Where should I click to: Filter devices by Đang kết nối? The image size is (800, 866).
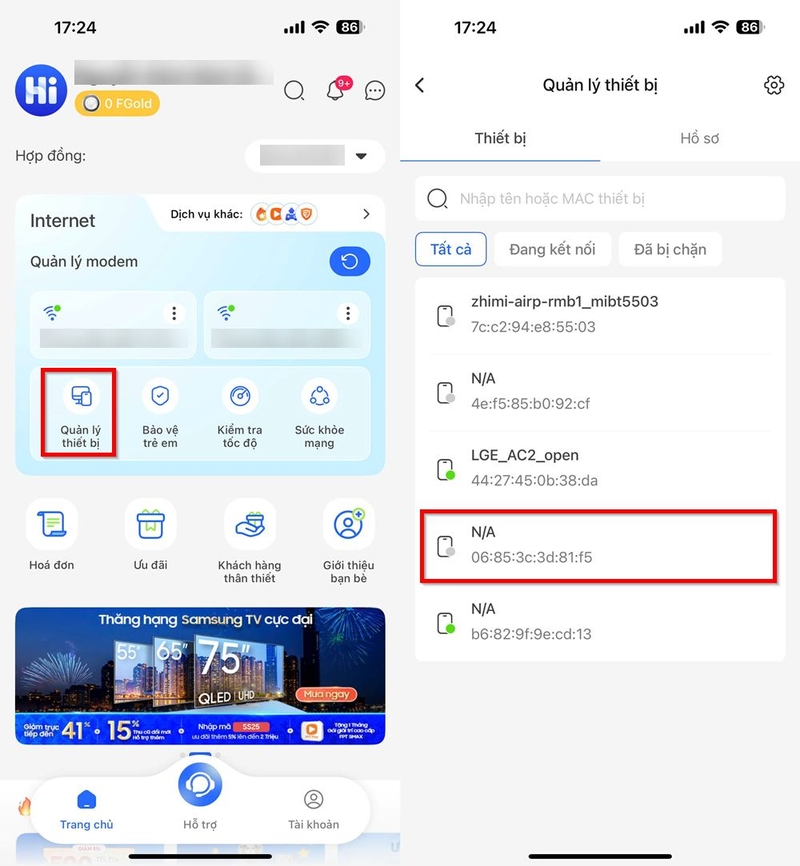coord(552,249)
